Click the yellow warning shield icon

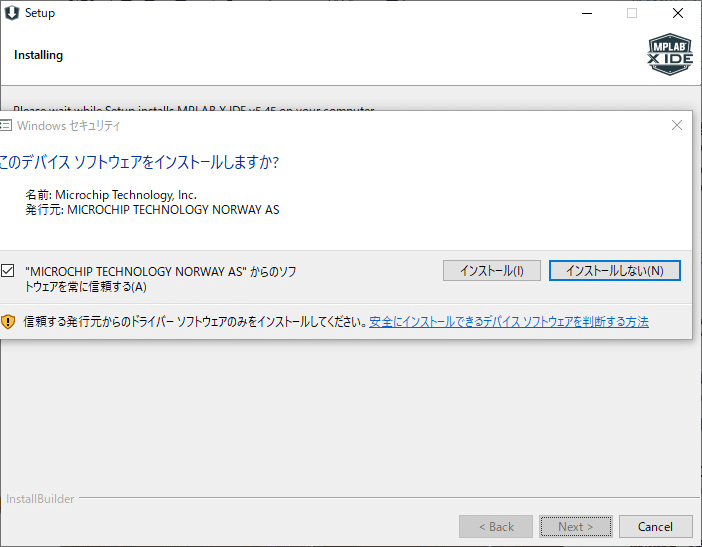click(8, 321)
